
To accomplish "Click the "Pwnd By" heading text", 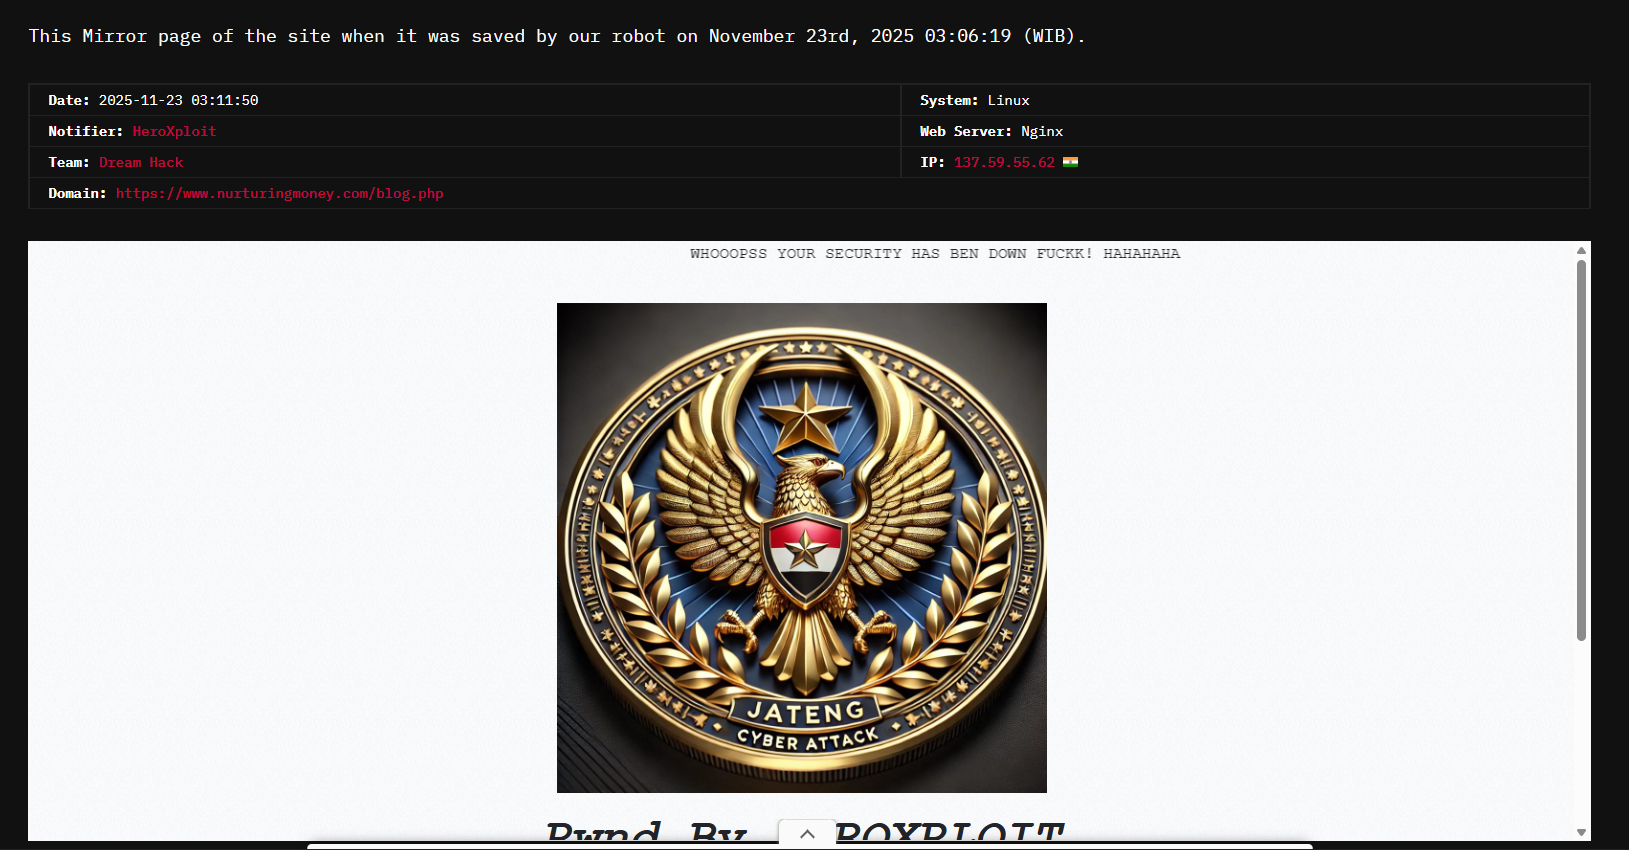I will pyautogui.click(x=647, y=832).
